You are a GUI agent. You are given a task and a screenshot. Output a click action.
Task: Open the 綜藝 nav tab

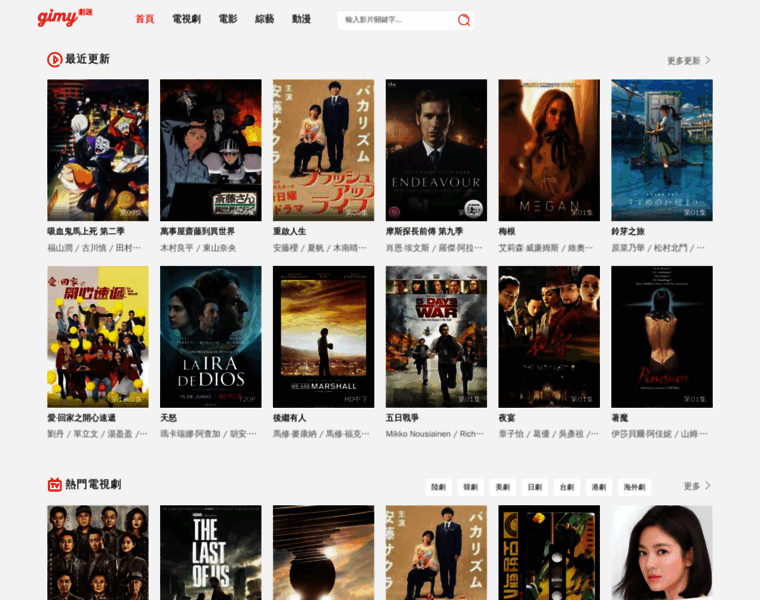click(x=265, y=19)
